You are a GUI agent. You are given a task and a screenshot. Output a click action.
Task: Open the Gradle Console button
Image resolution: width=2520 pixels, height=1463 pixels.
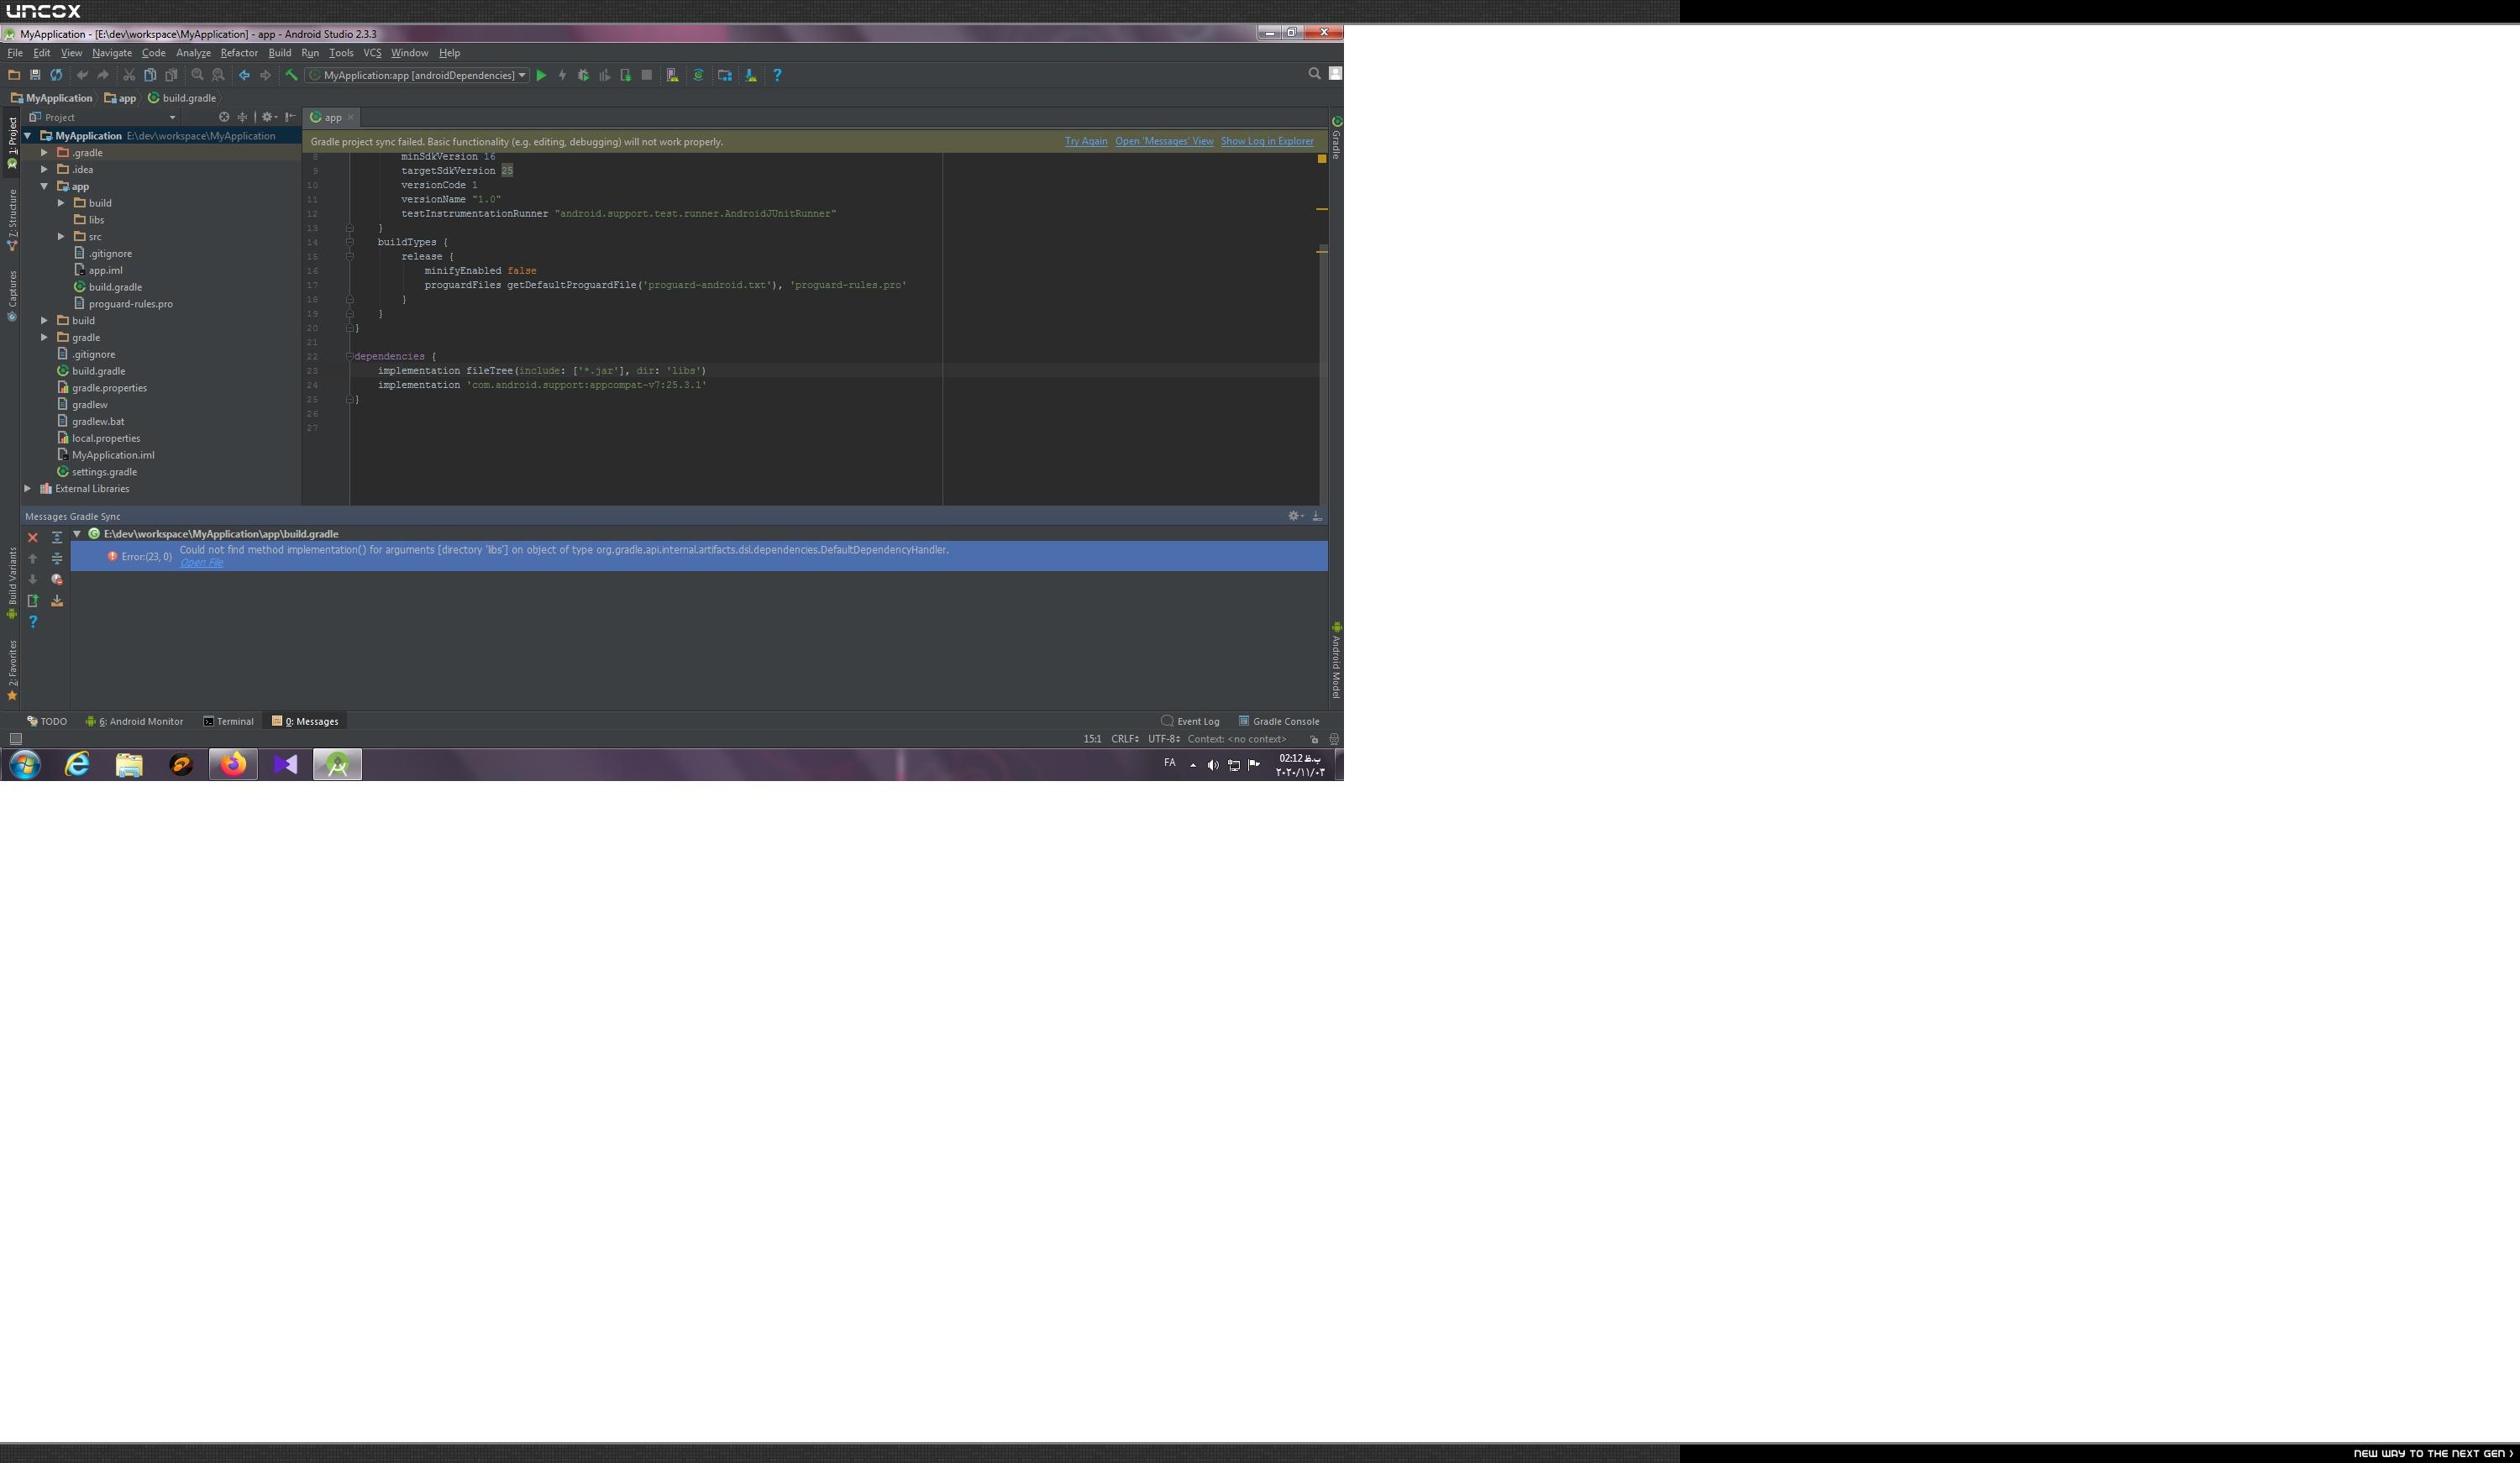(x=1279, y=721)
